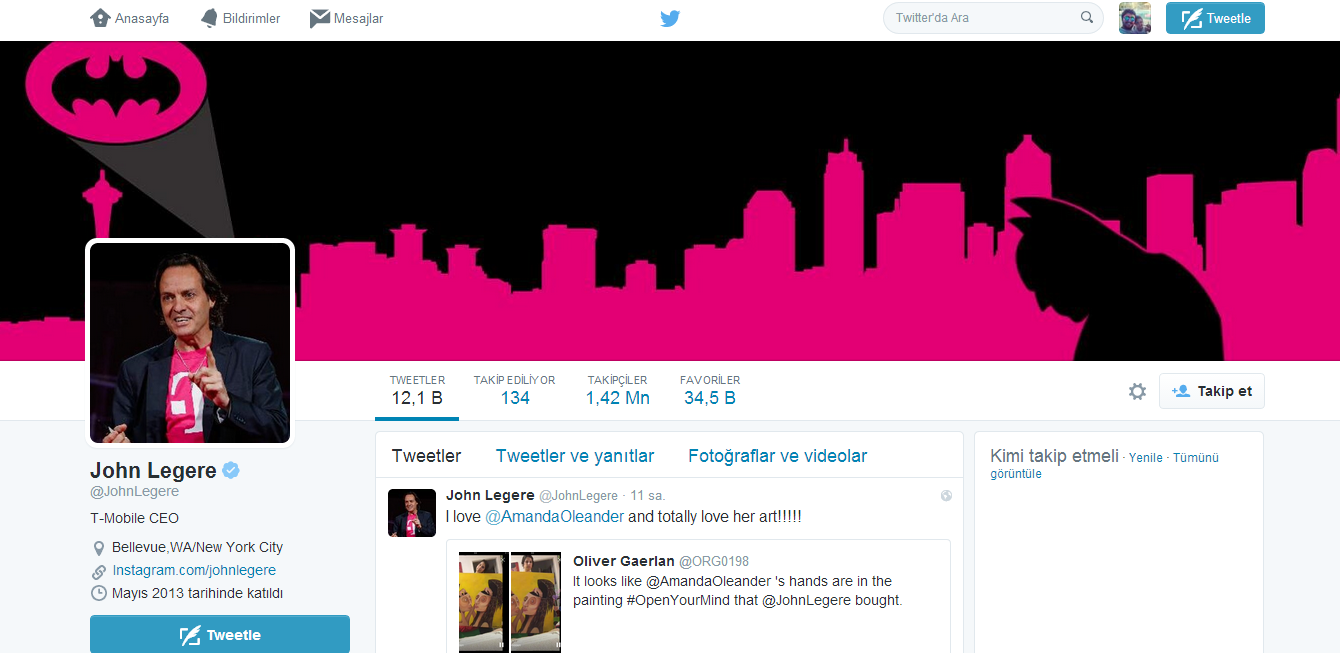Go to Anasayfa home icon
1340x653 pixels.
(100, 18)
